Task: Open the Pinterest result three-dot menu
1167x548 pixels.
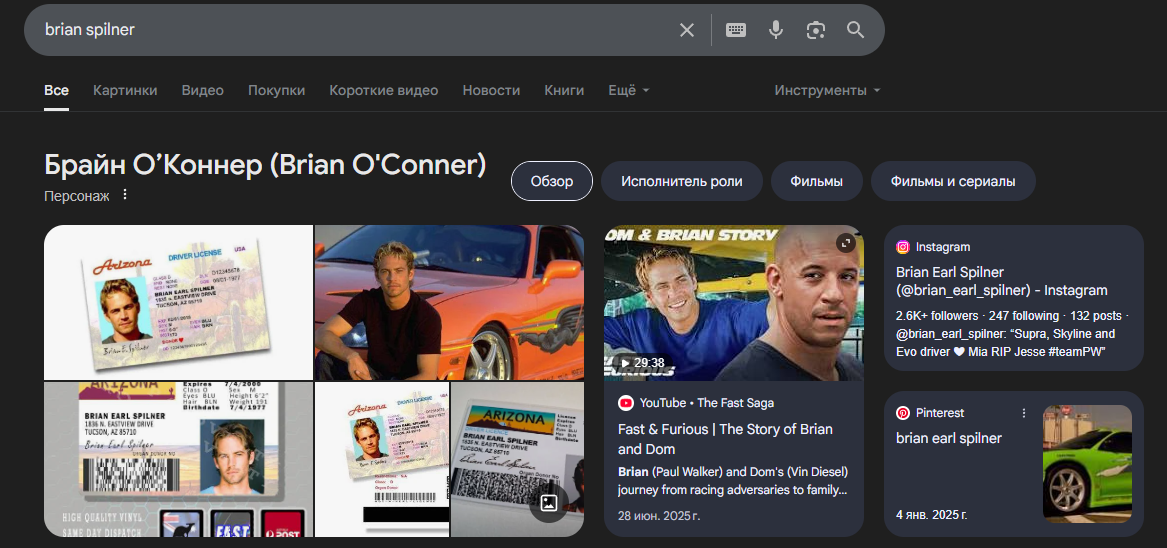Action: 1023,413
